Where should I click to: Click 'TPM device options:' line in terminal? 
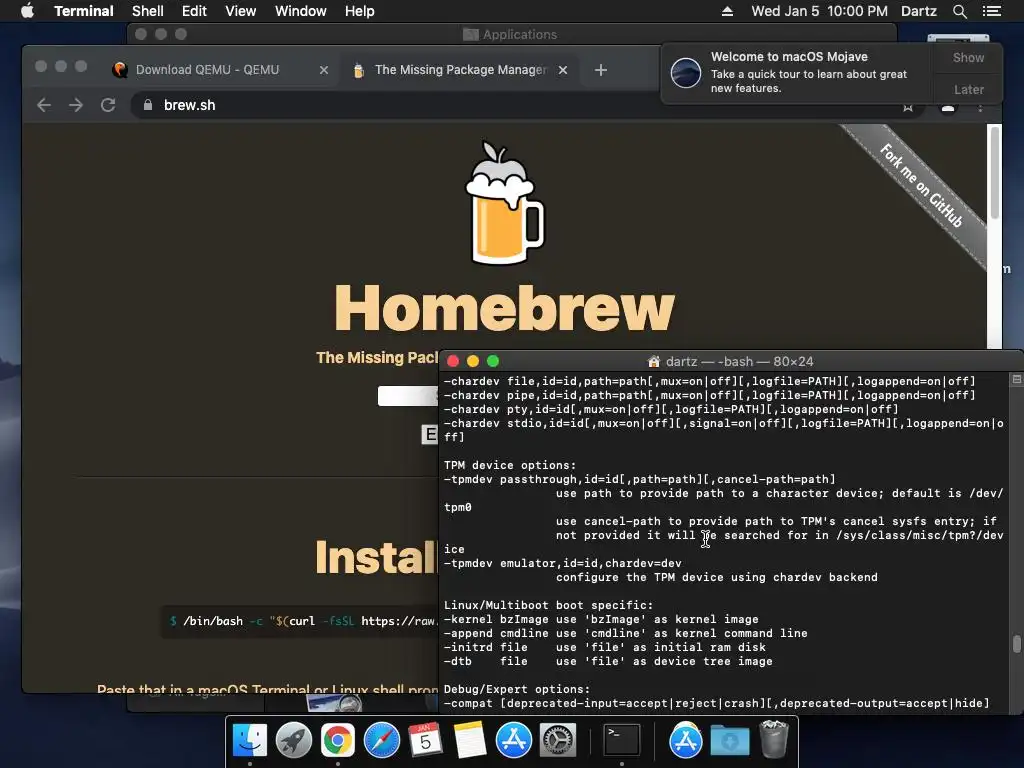pos(510,465)
